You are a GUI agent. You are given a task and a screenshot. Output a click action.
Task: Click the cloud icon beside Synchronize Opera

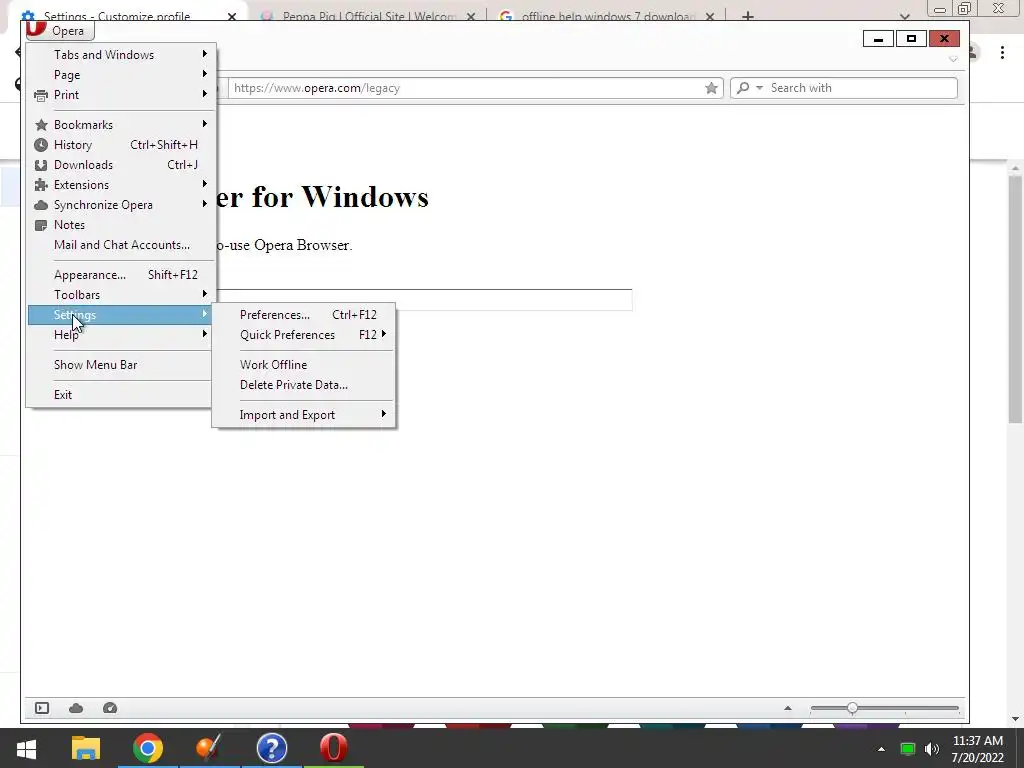[40, 205]
